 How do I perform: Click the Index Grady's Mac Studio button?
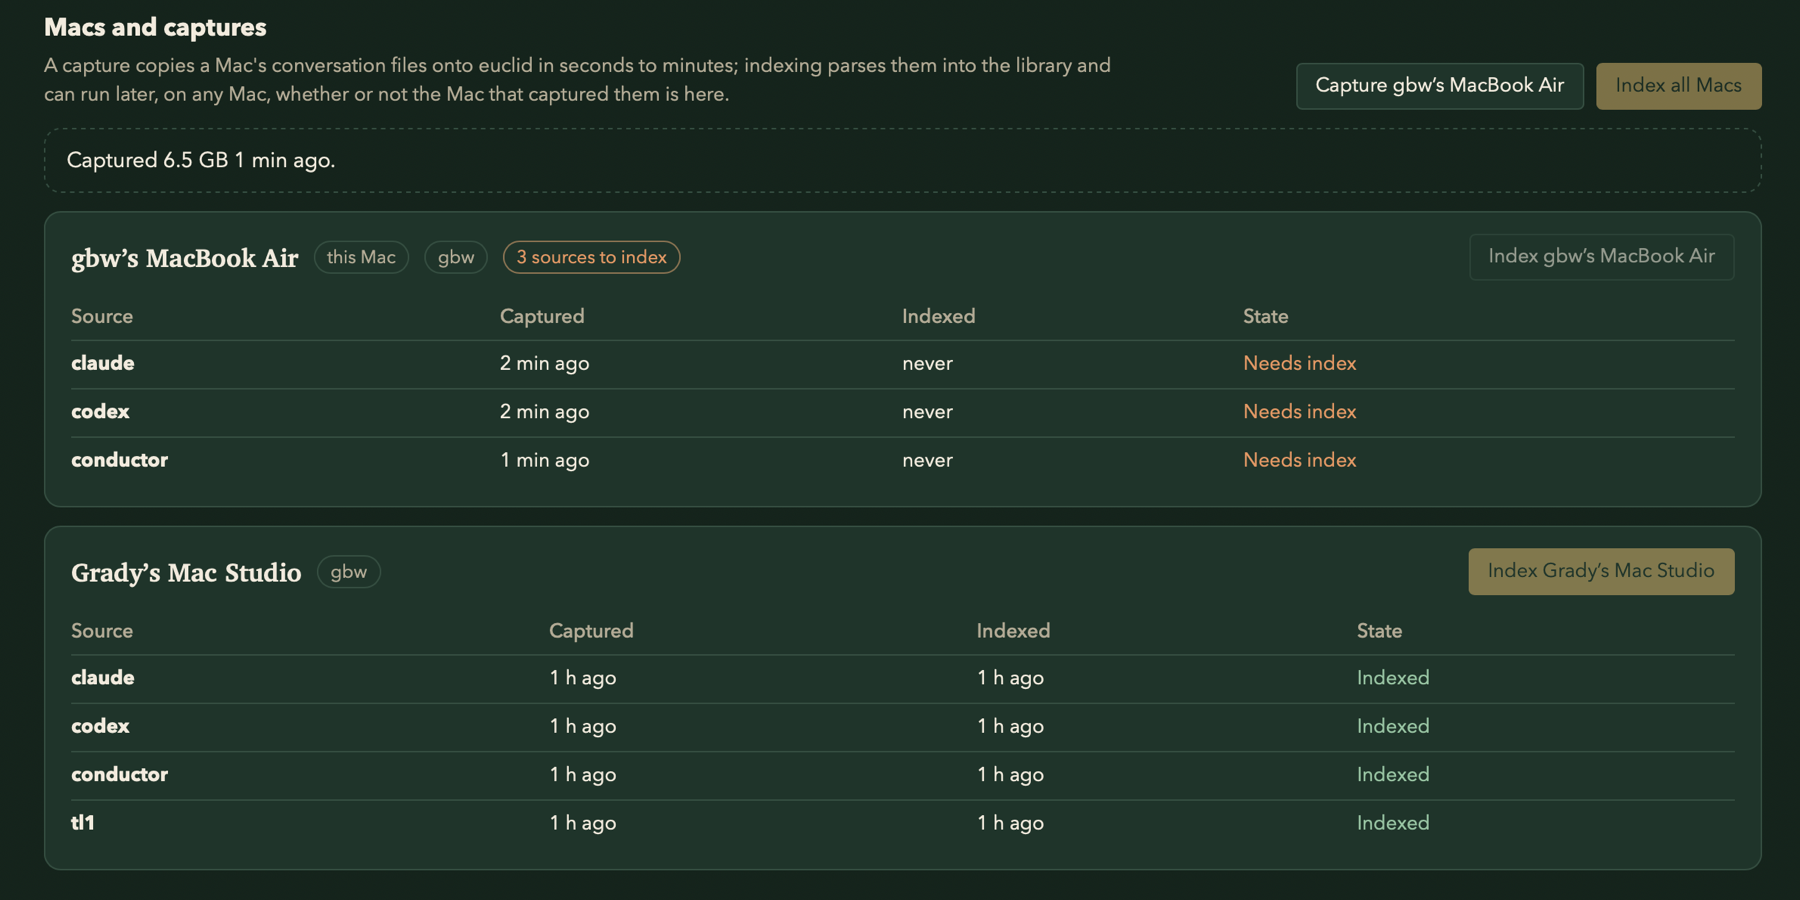click(1601, 571)
